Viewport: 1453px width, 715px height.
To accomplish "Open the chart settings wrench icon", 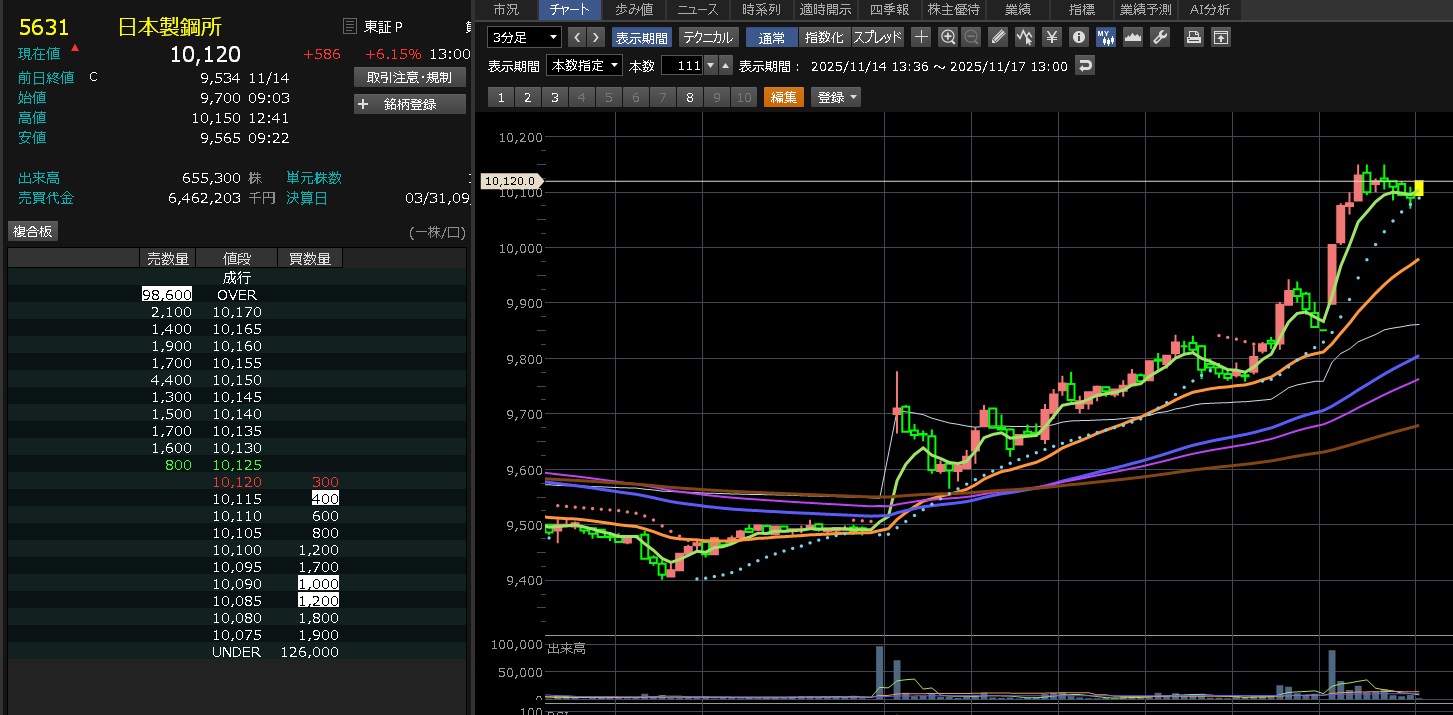I will coord(1160,37).
